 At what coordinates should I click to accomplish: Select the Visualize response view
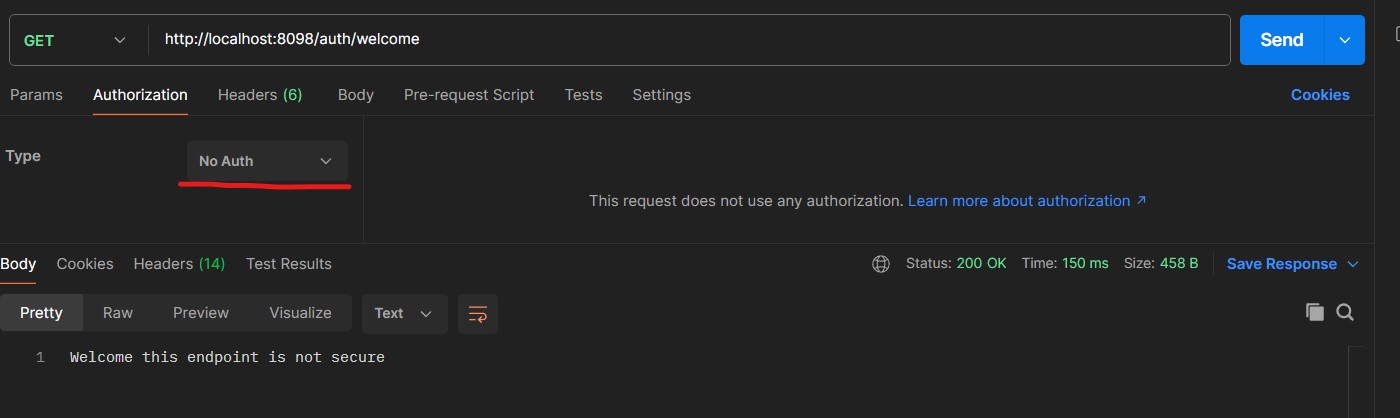(300, 313)
